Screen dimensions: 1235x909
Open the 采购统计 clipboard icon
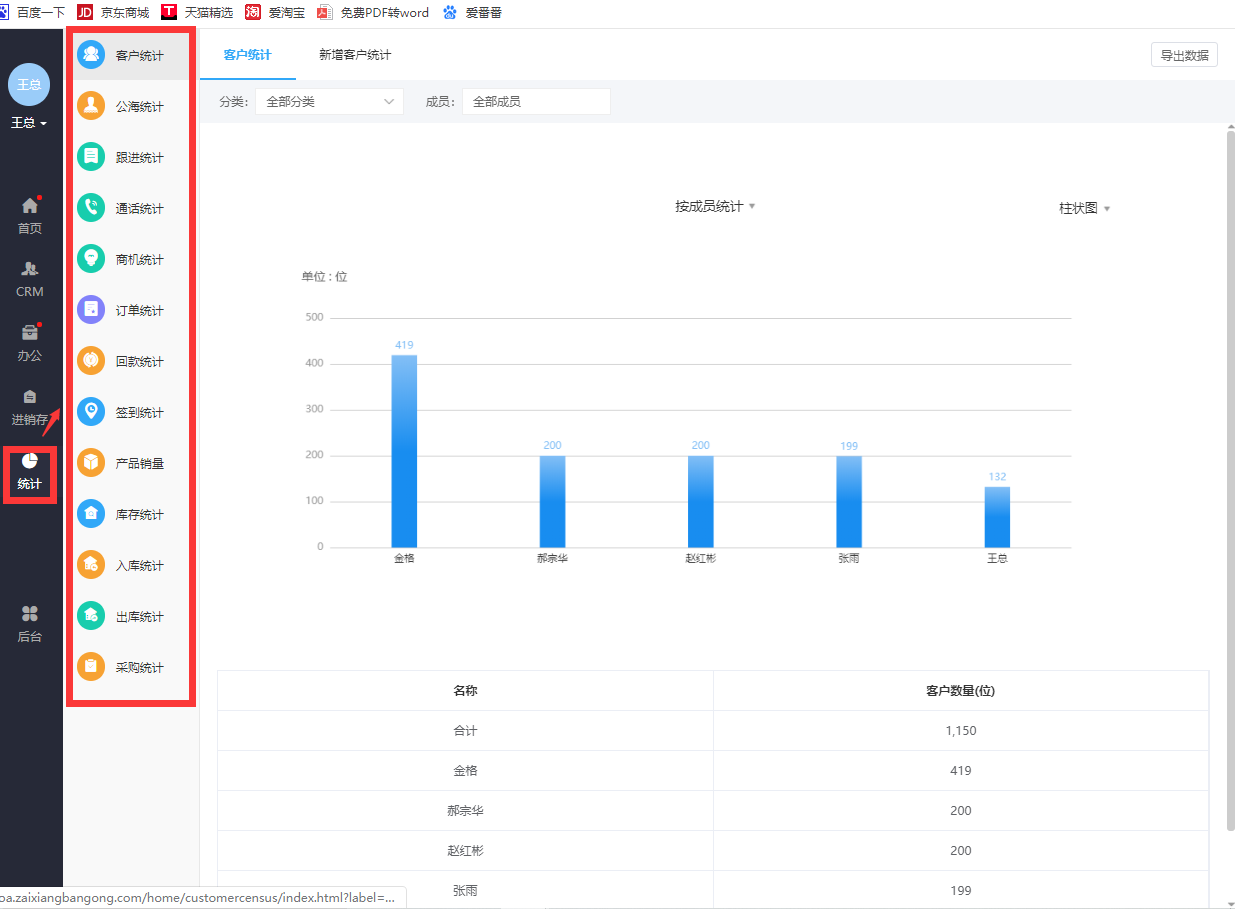click(91, 667)
